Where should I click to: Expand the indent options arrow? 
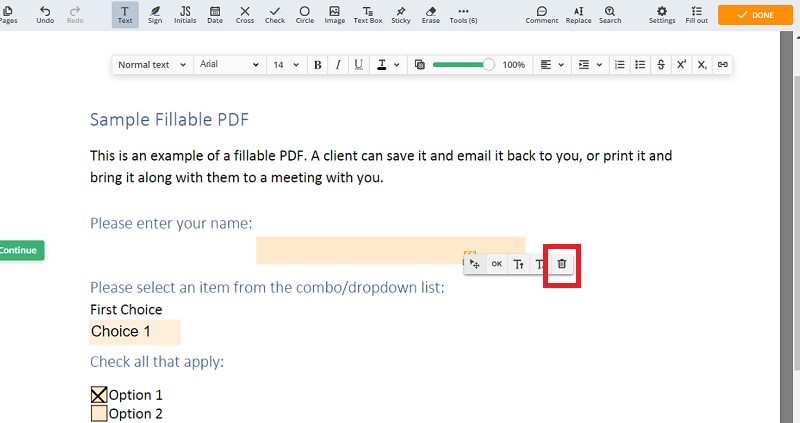pos(599,65)
